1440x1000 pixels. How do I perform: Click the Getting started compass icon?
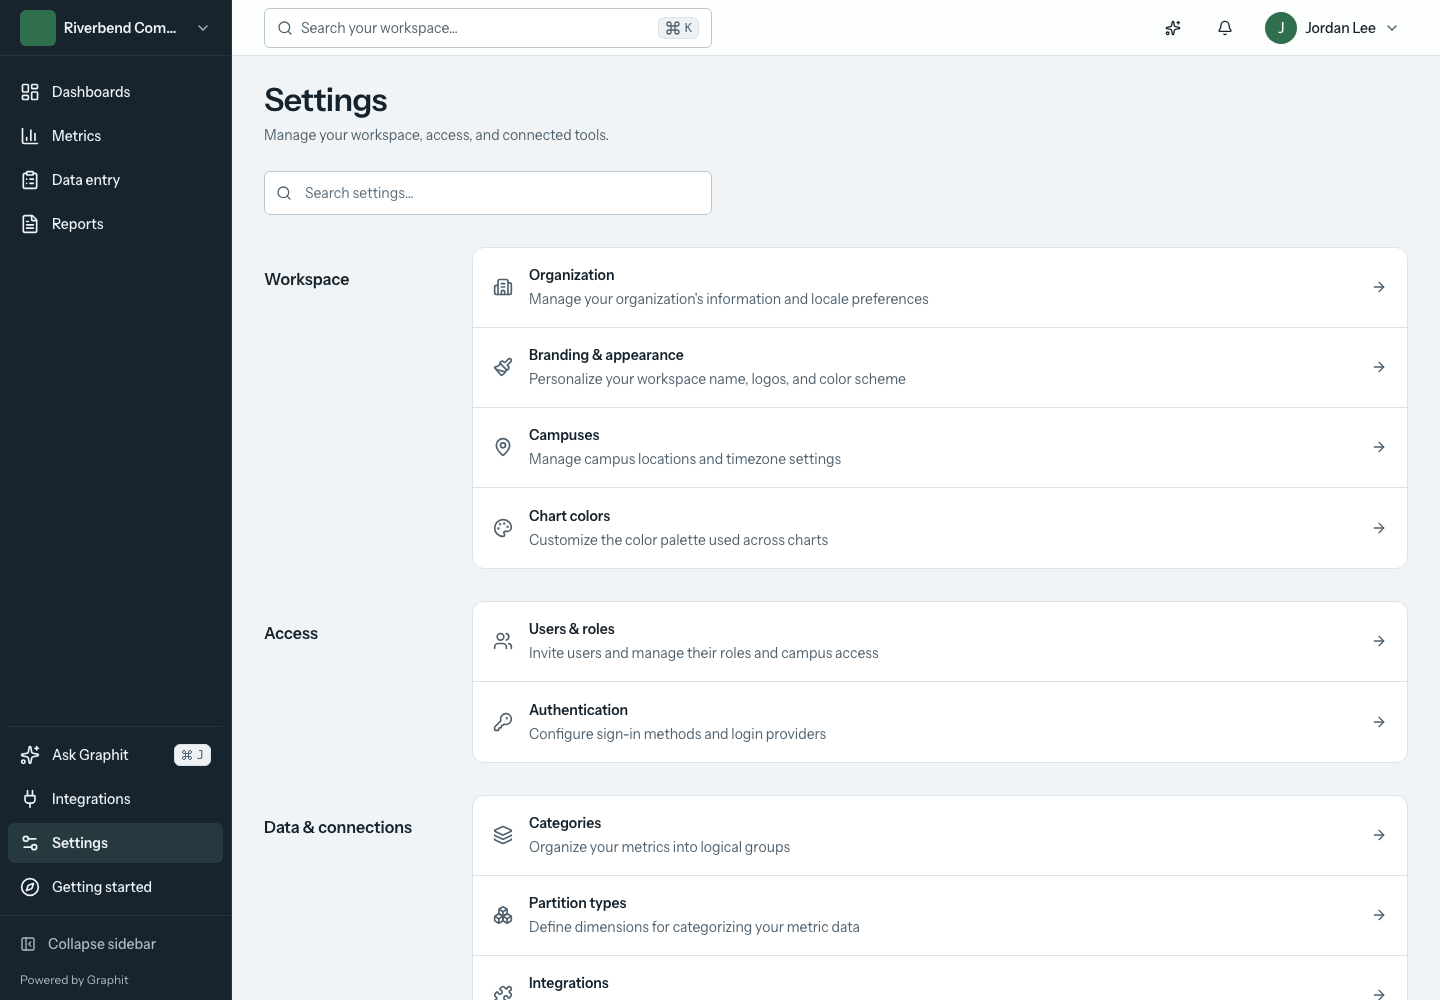coord(30,887)
